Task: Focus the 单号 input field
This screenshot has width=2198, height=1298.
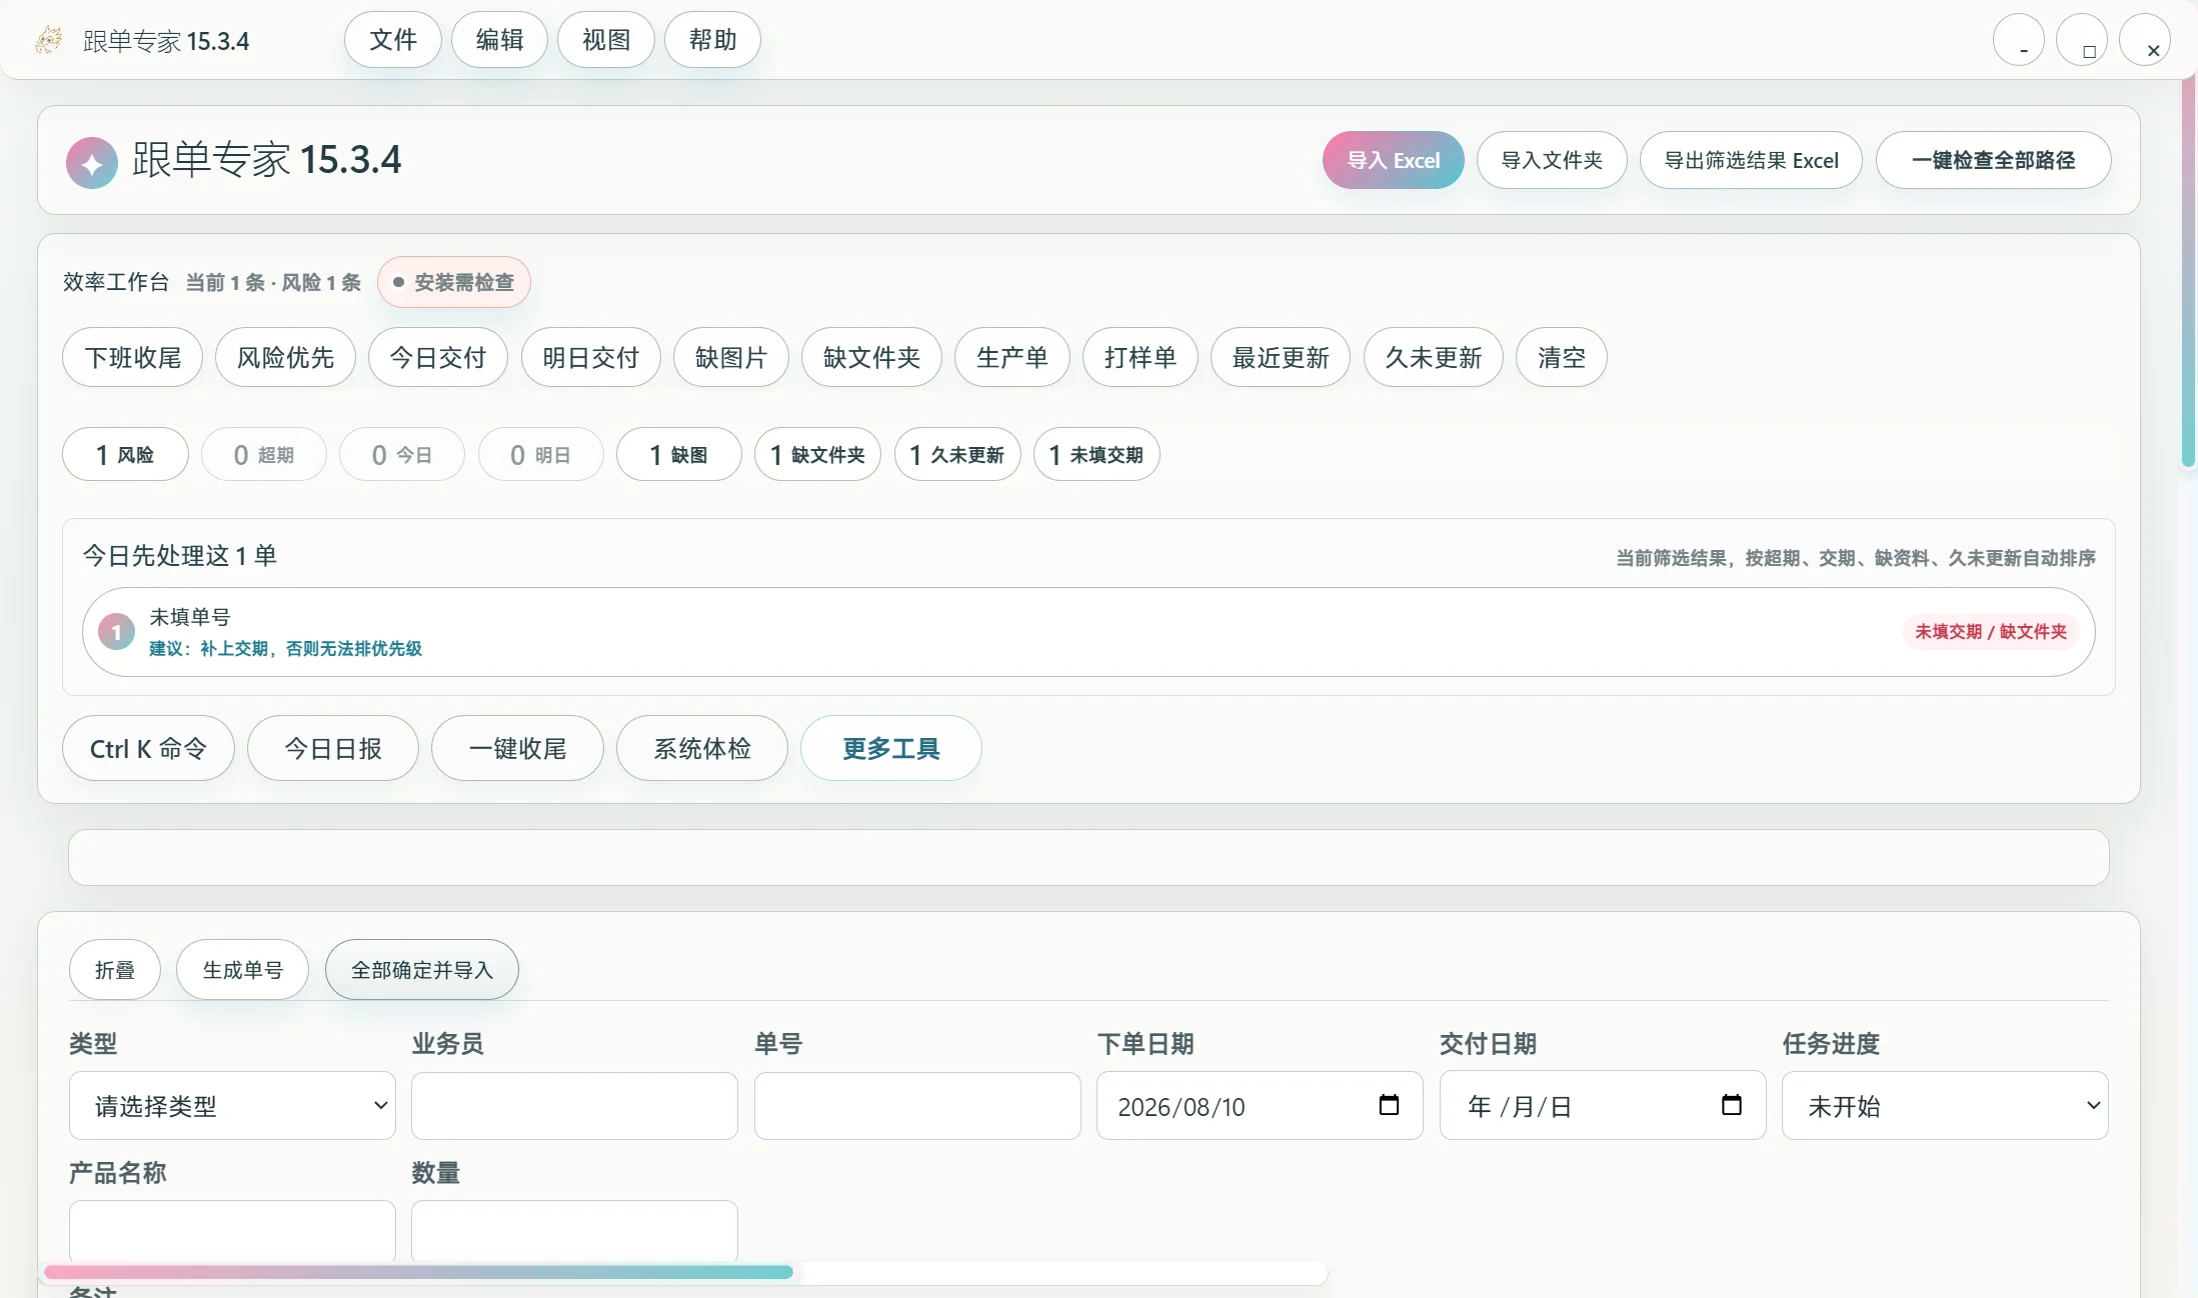Action: 918,1106
